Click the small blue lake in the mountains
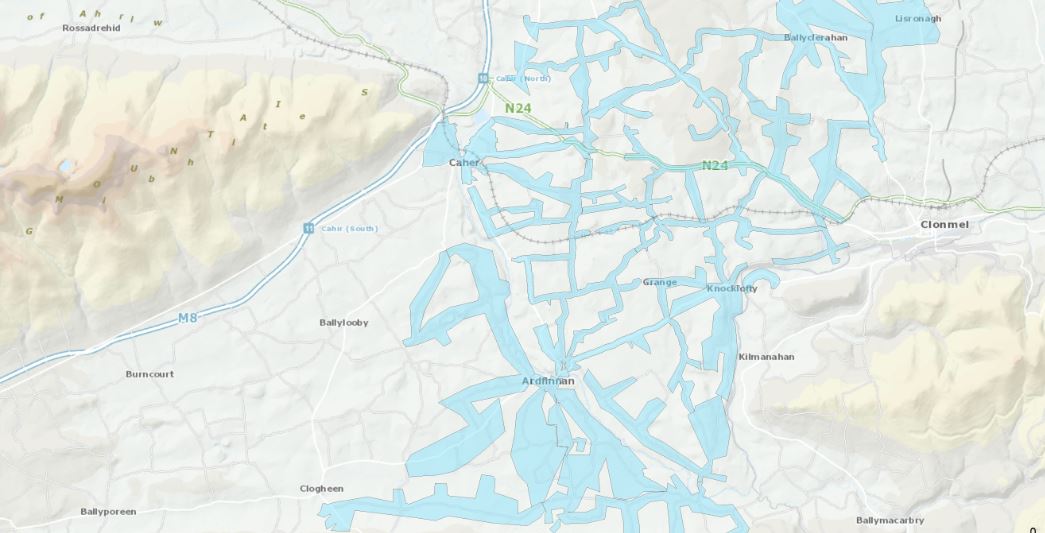 pyautogui.click(x=65, y=165)
